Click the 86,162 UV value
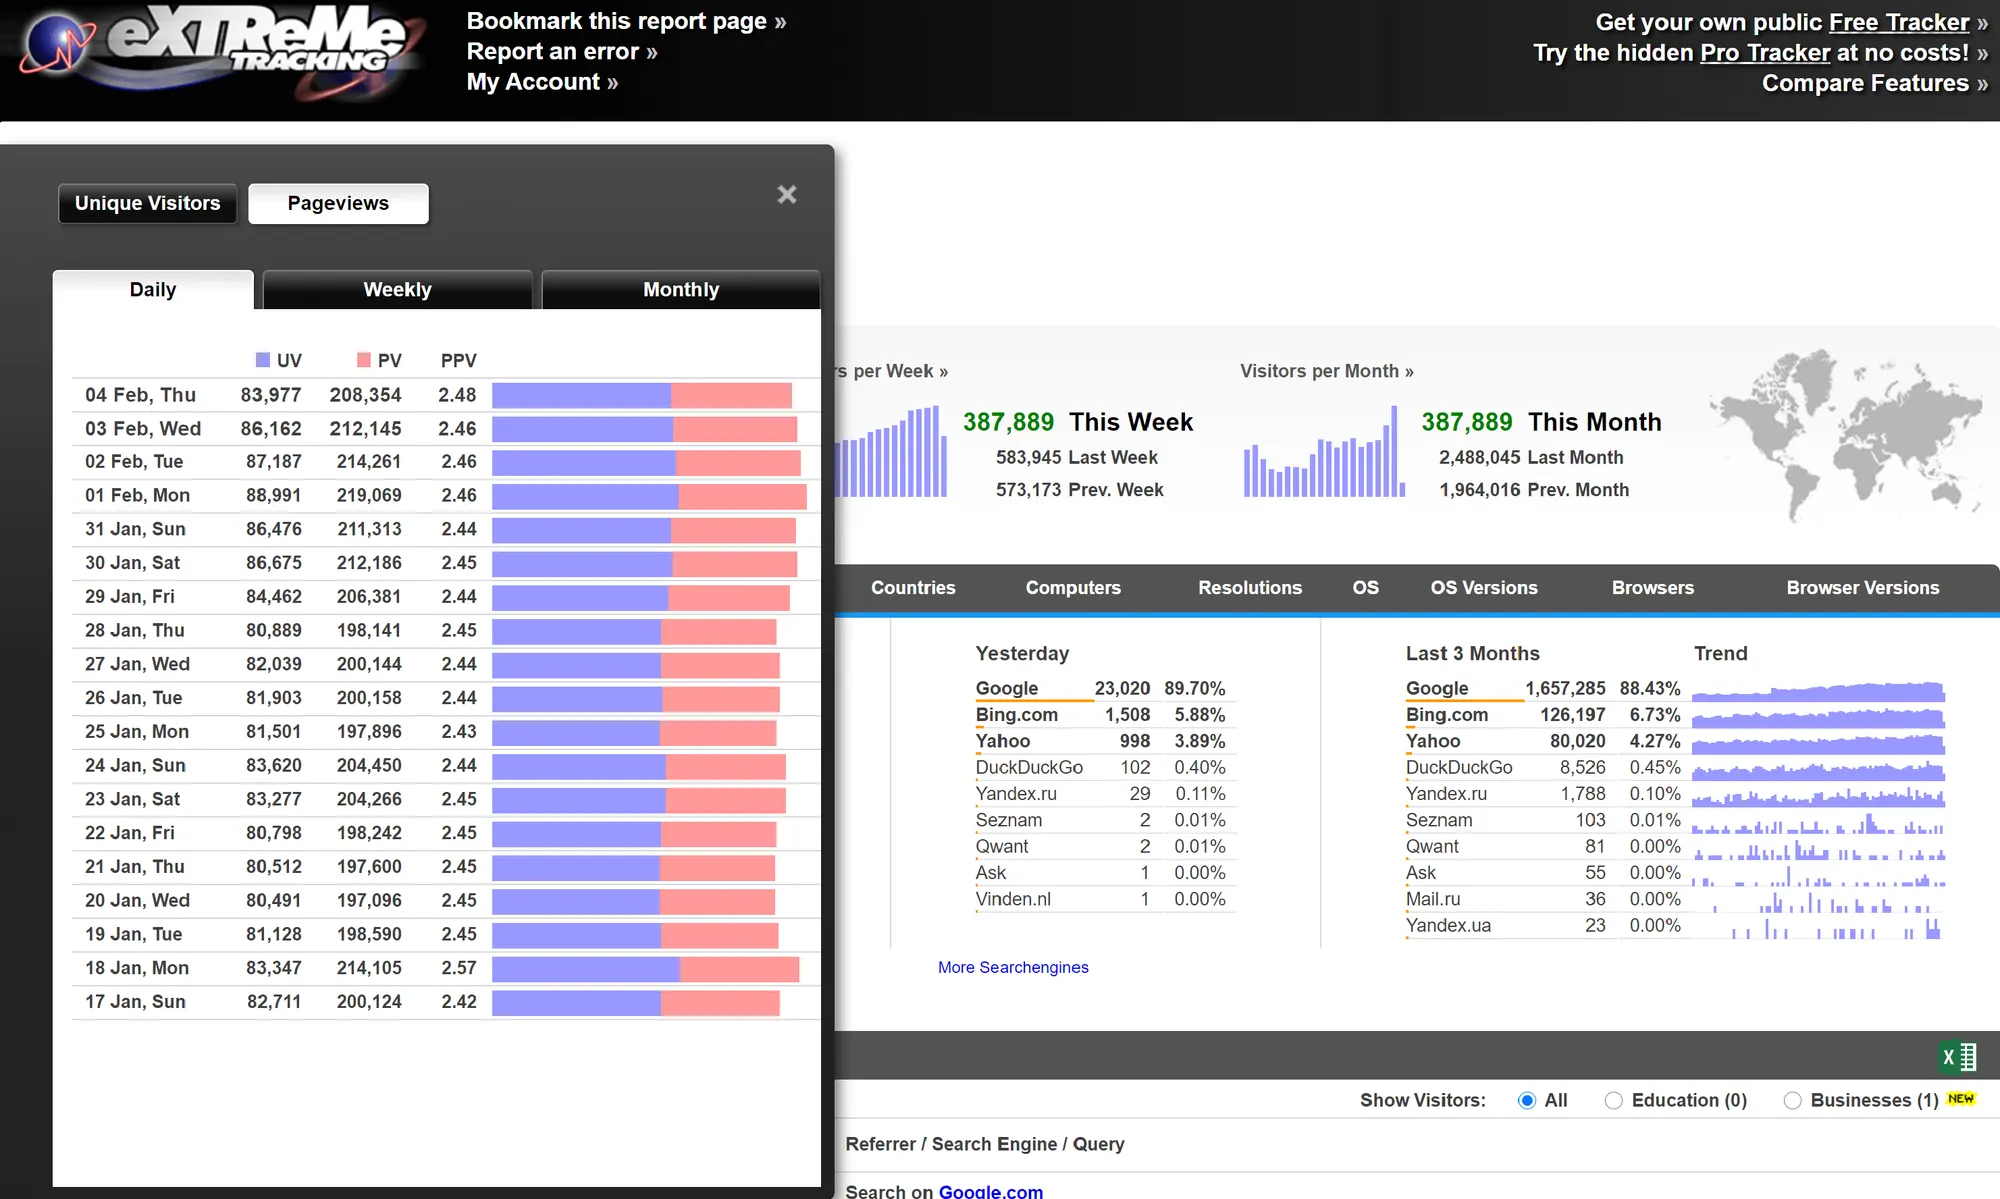2000x1199 pixels. point(271,429)
